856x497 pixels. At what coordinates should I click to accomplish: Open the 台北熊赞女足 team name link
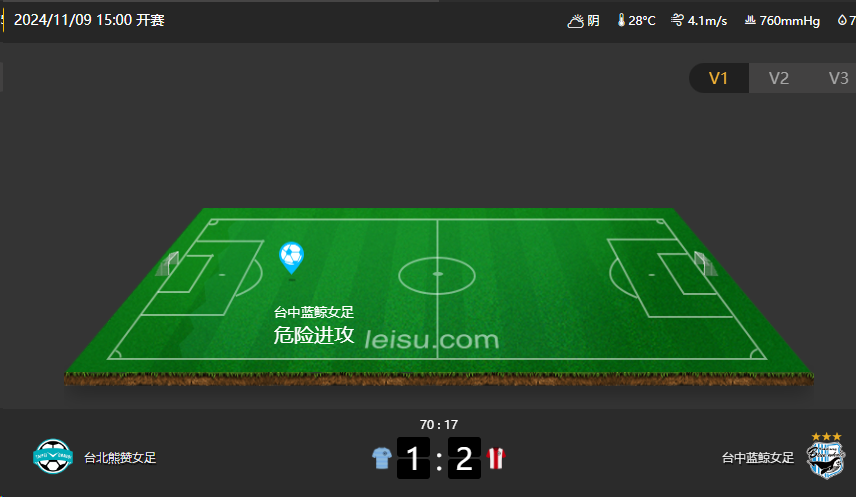pos(120,458)
